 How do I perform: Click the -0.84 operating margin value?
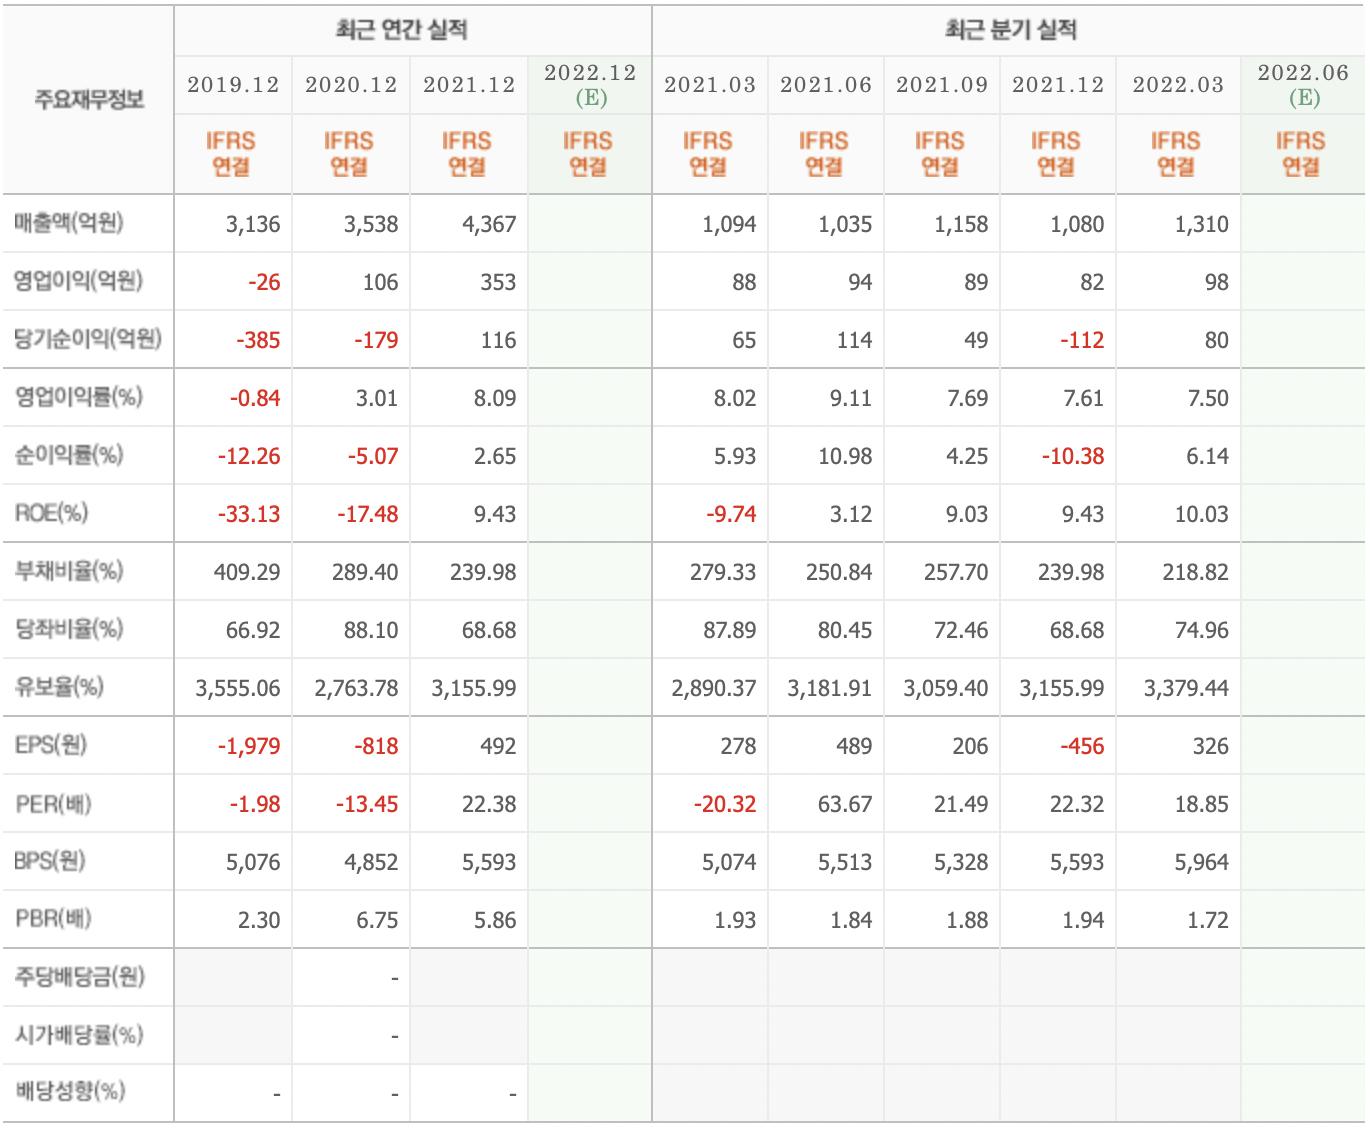click(x=255, y=398)
